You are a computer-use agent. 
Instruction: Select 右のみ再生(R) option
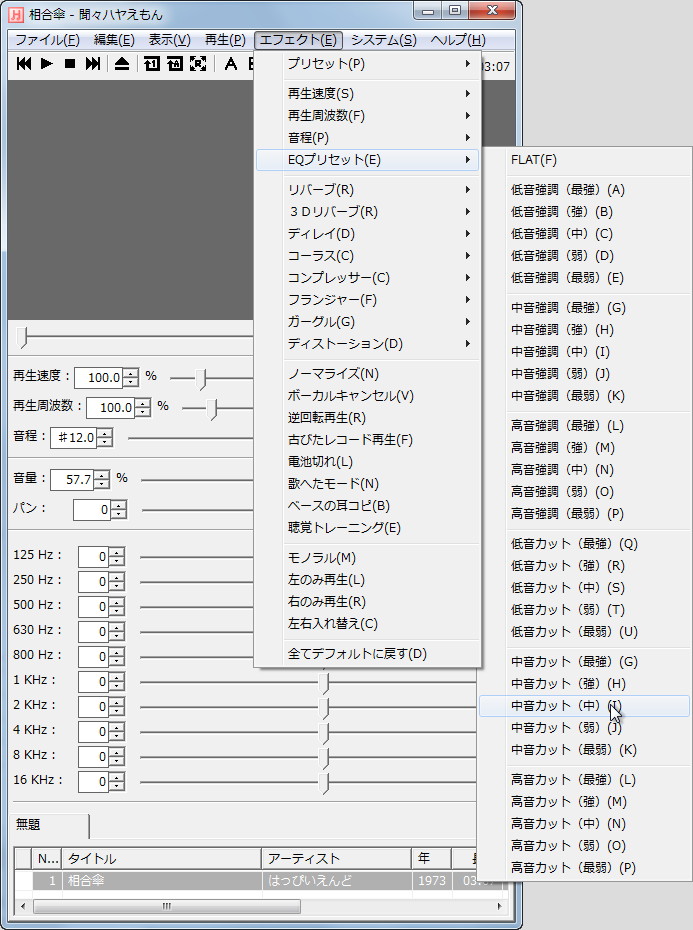[x=367, y=601]
